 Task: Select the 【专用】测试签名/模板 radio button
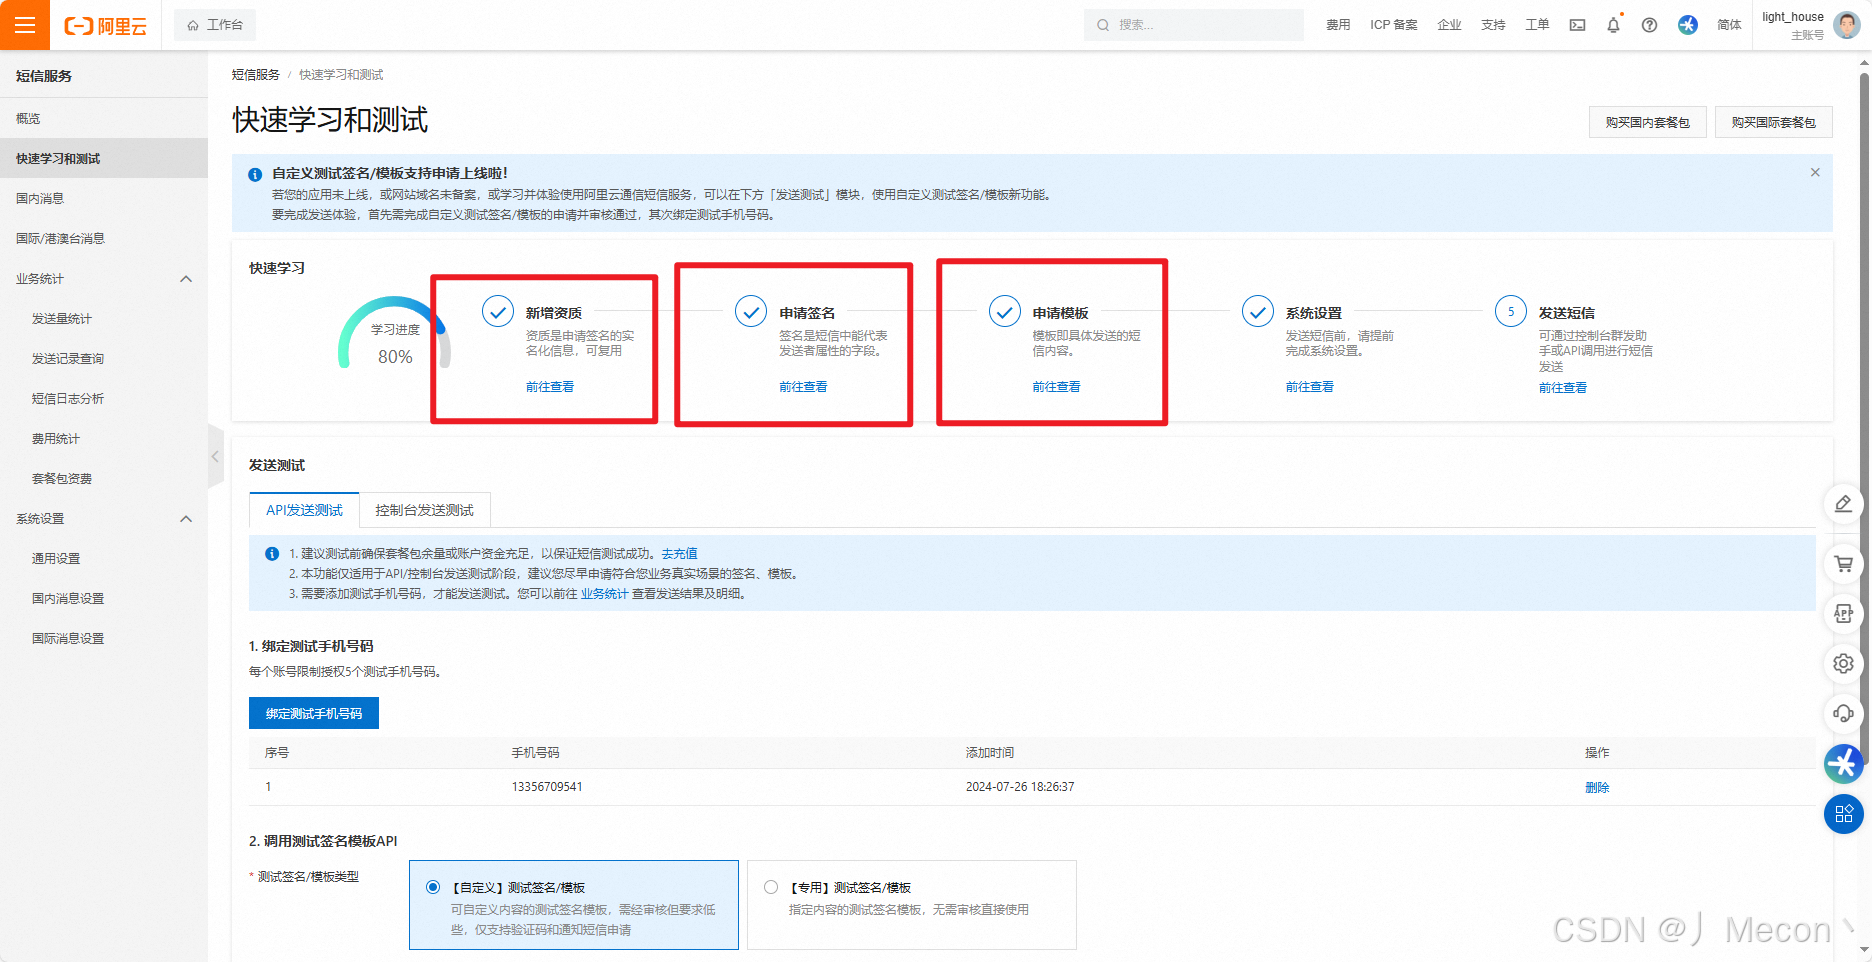click(770, 886)
